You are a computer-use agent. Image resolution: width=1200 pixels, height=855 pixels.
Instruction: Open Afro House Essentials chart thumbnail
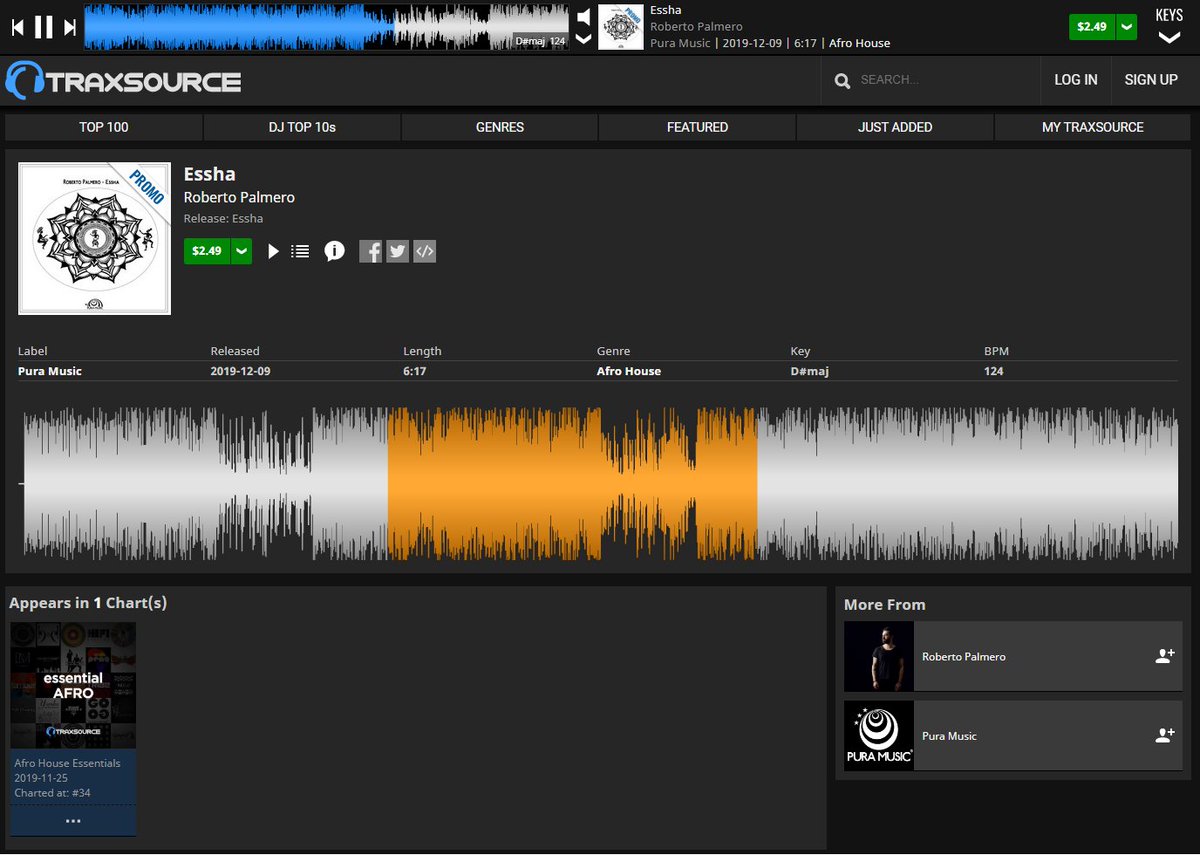point(73,685)
